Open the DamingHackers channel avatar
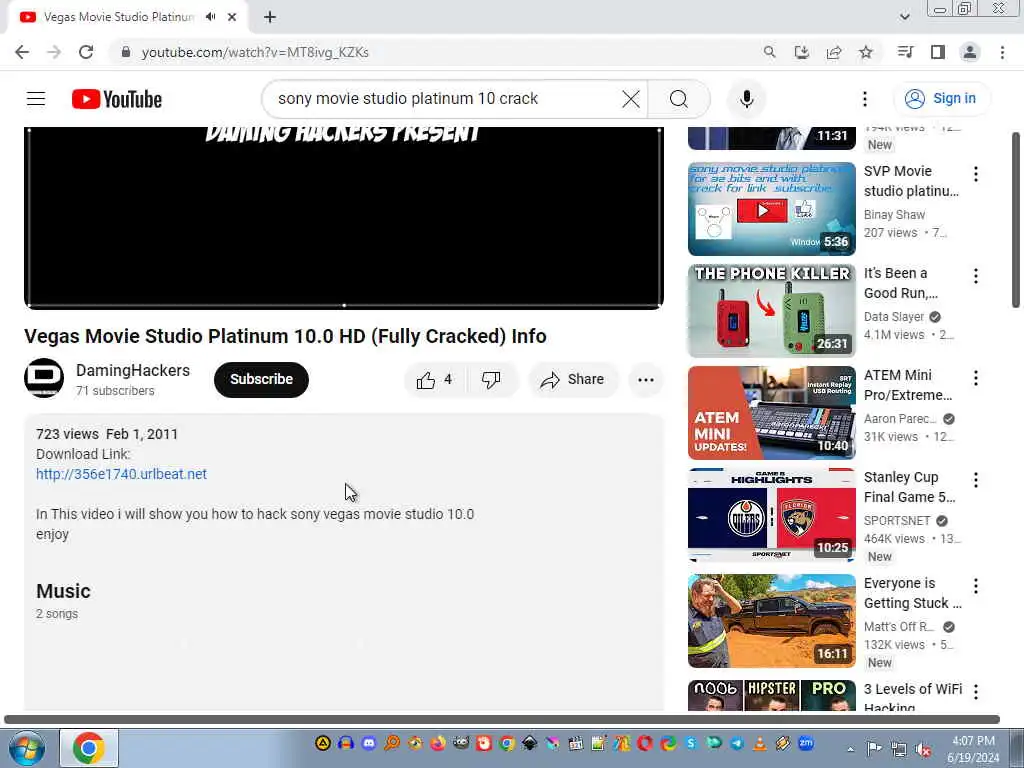Screen dimensions: 1024x768 click(x=44, y=378)
